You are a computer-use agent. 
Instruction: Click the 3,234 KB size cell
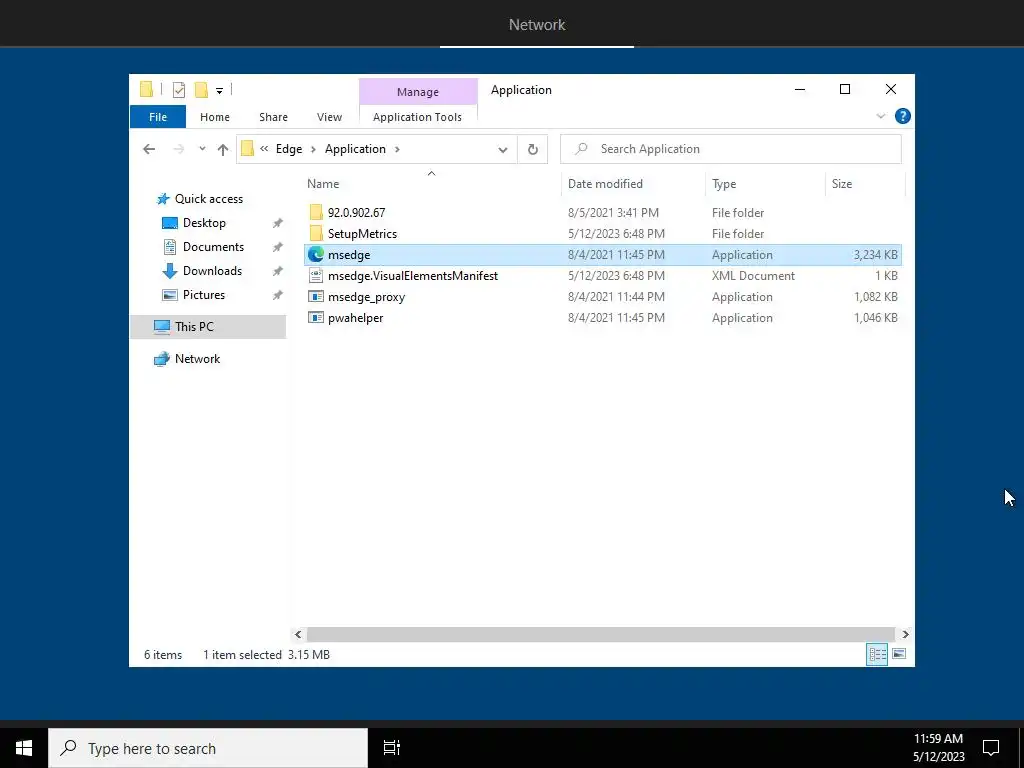875,255
